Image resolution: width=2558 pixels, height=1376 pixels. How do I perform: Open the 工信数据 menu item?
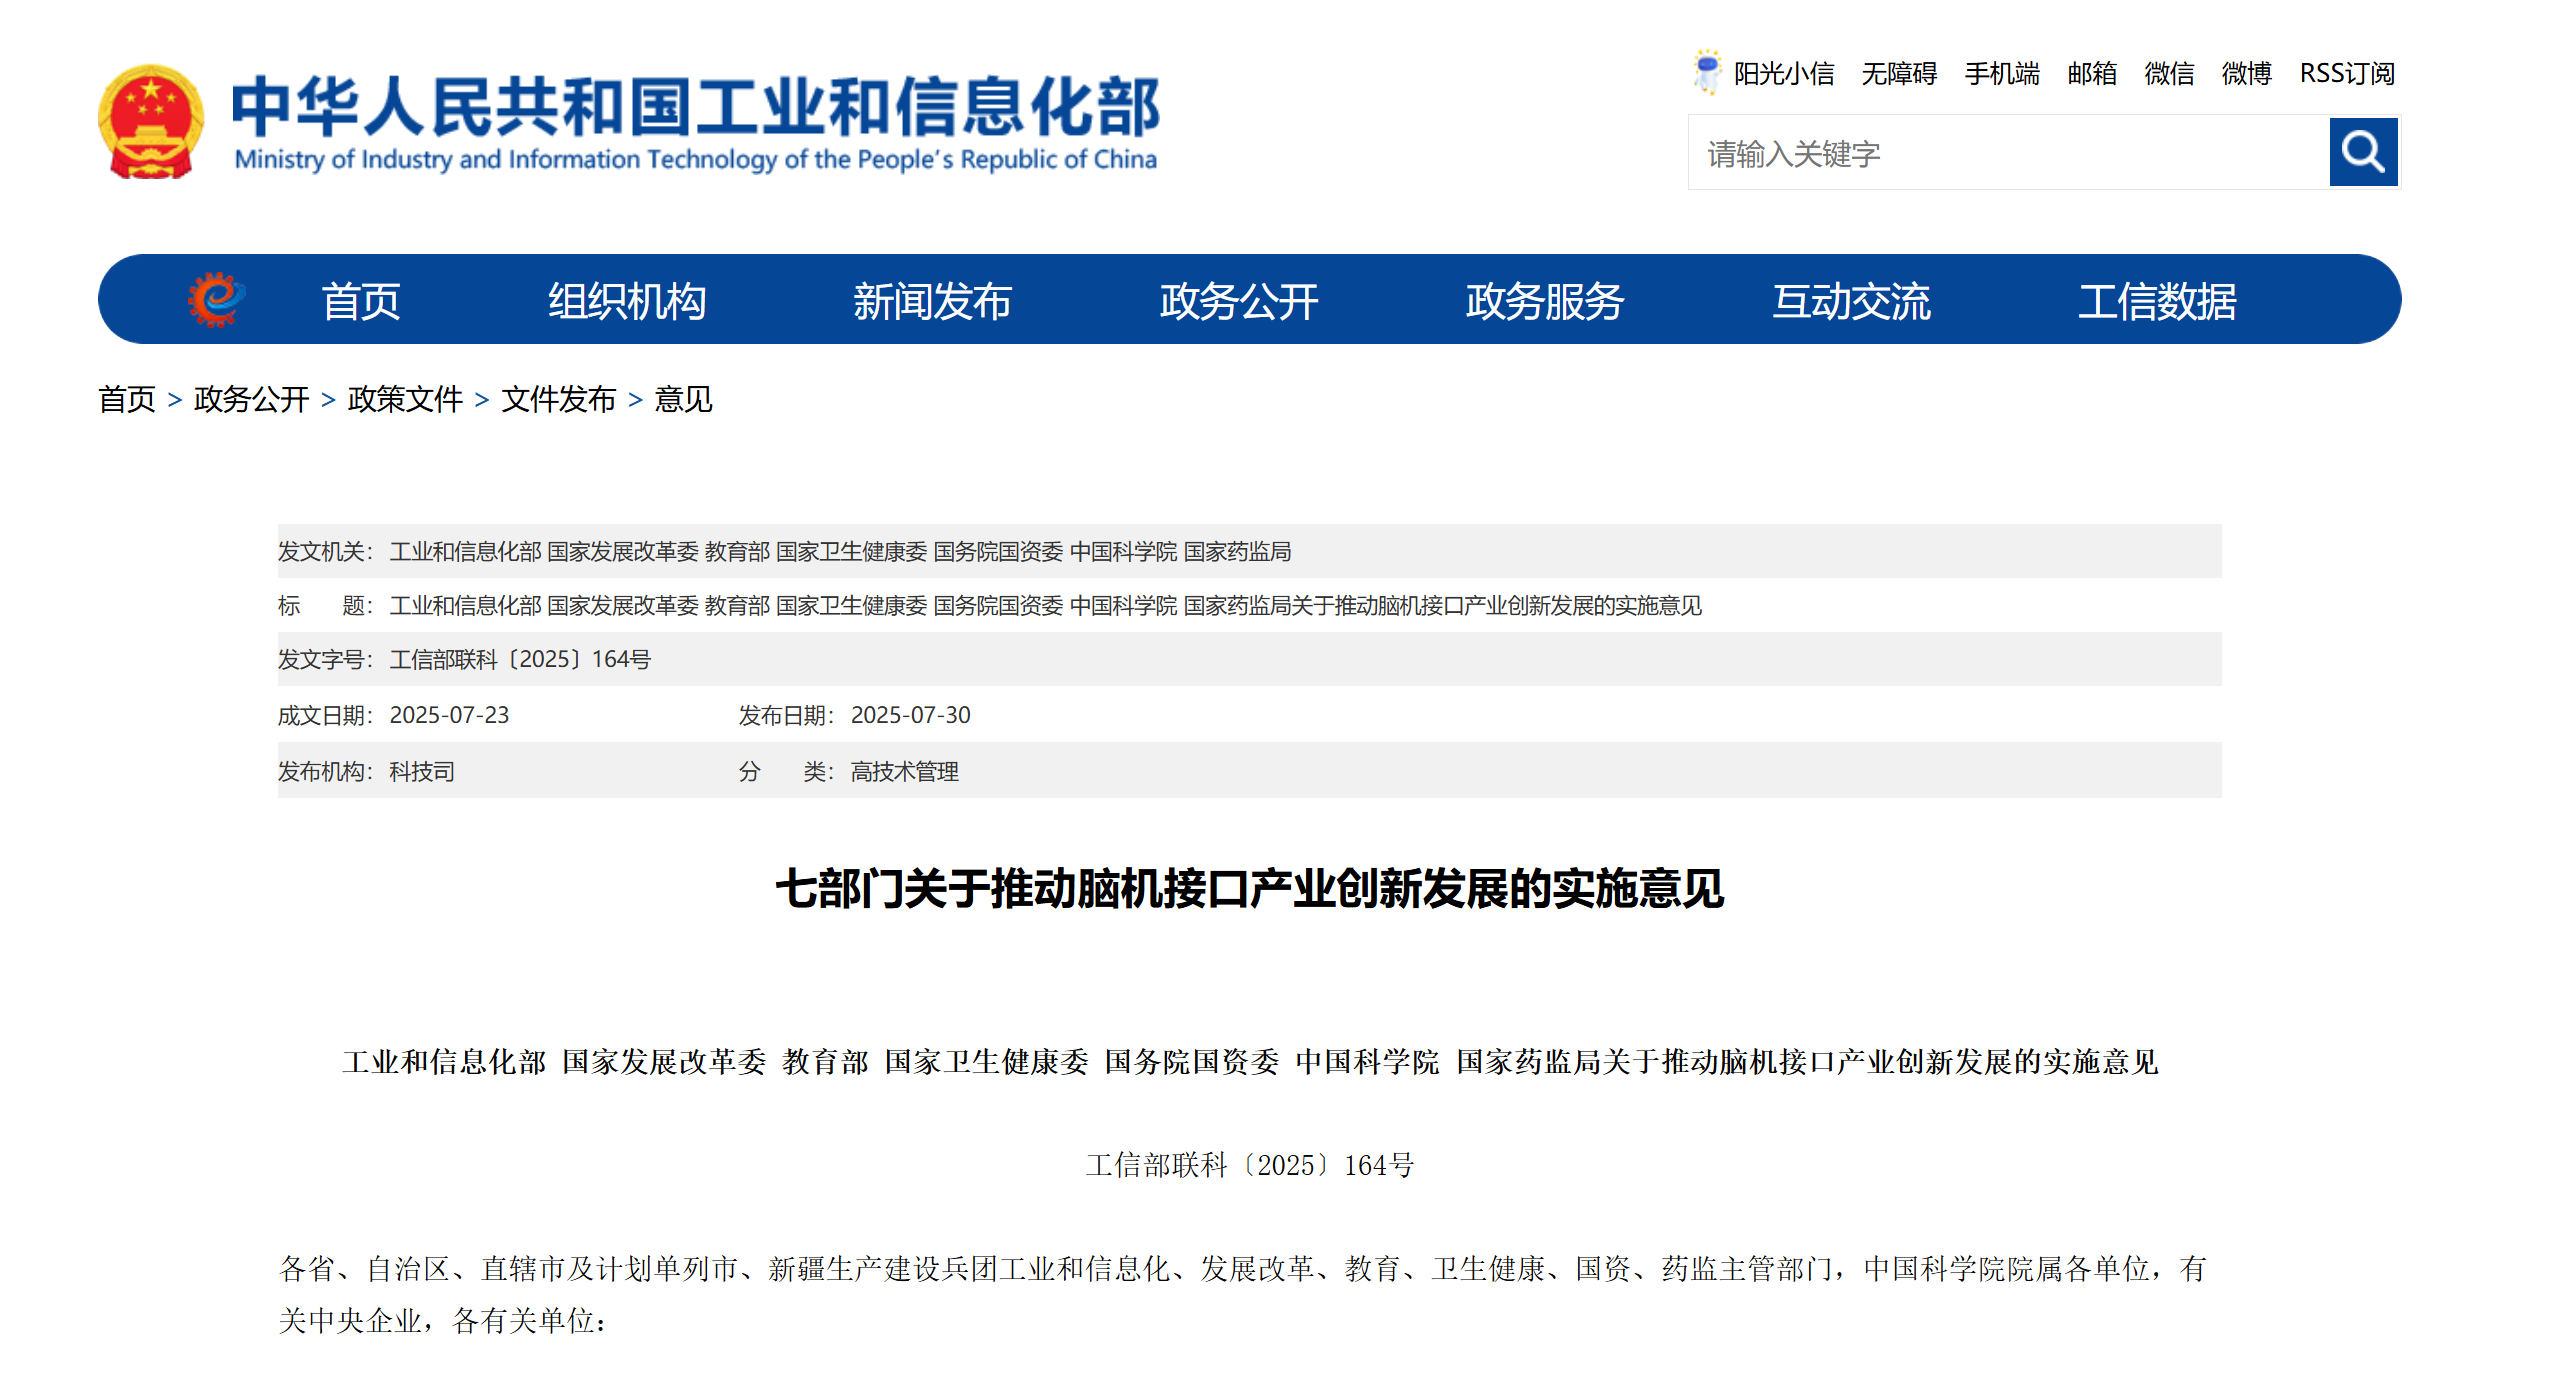(2157, 301)
